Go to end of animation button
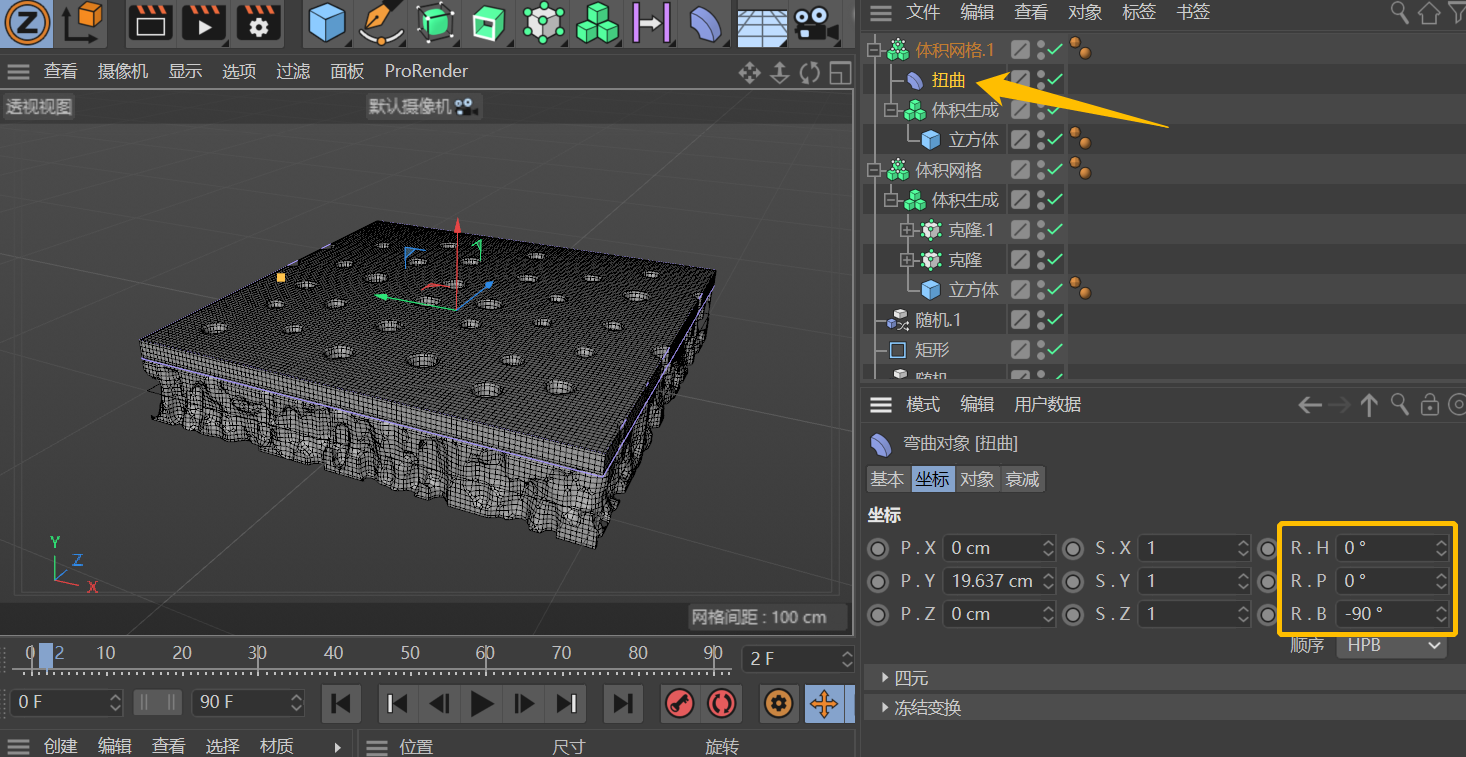The height and width of the screenshot is (757, 1466). pyautogui.click(x=622, y=704)
